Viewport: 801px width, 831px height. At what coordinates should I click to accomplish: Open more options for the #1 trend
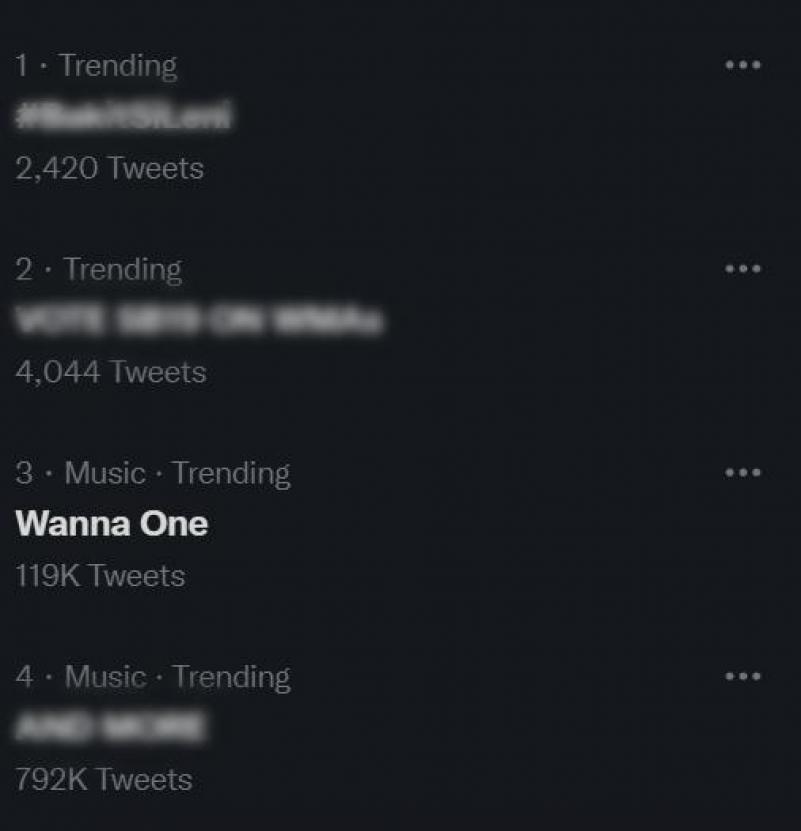[x=742, y=65]
